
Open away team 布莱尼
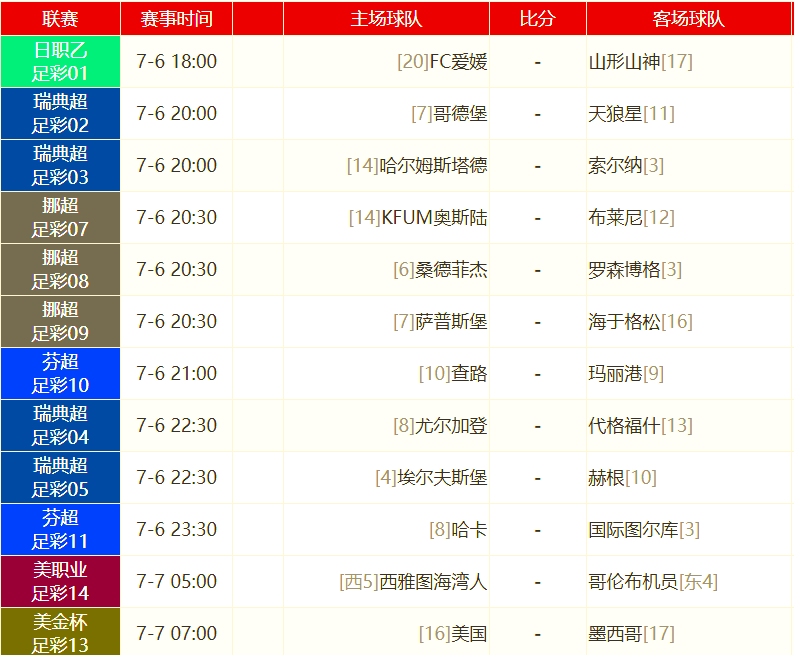(615, 218)
